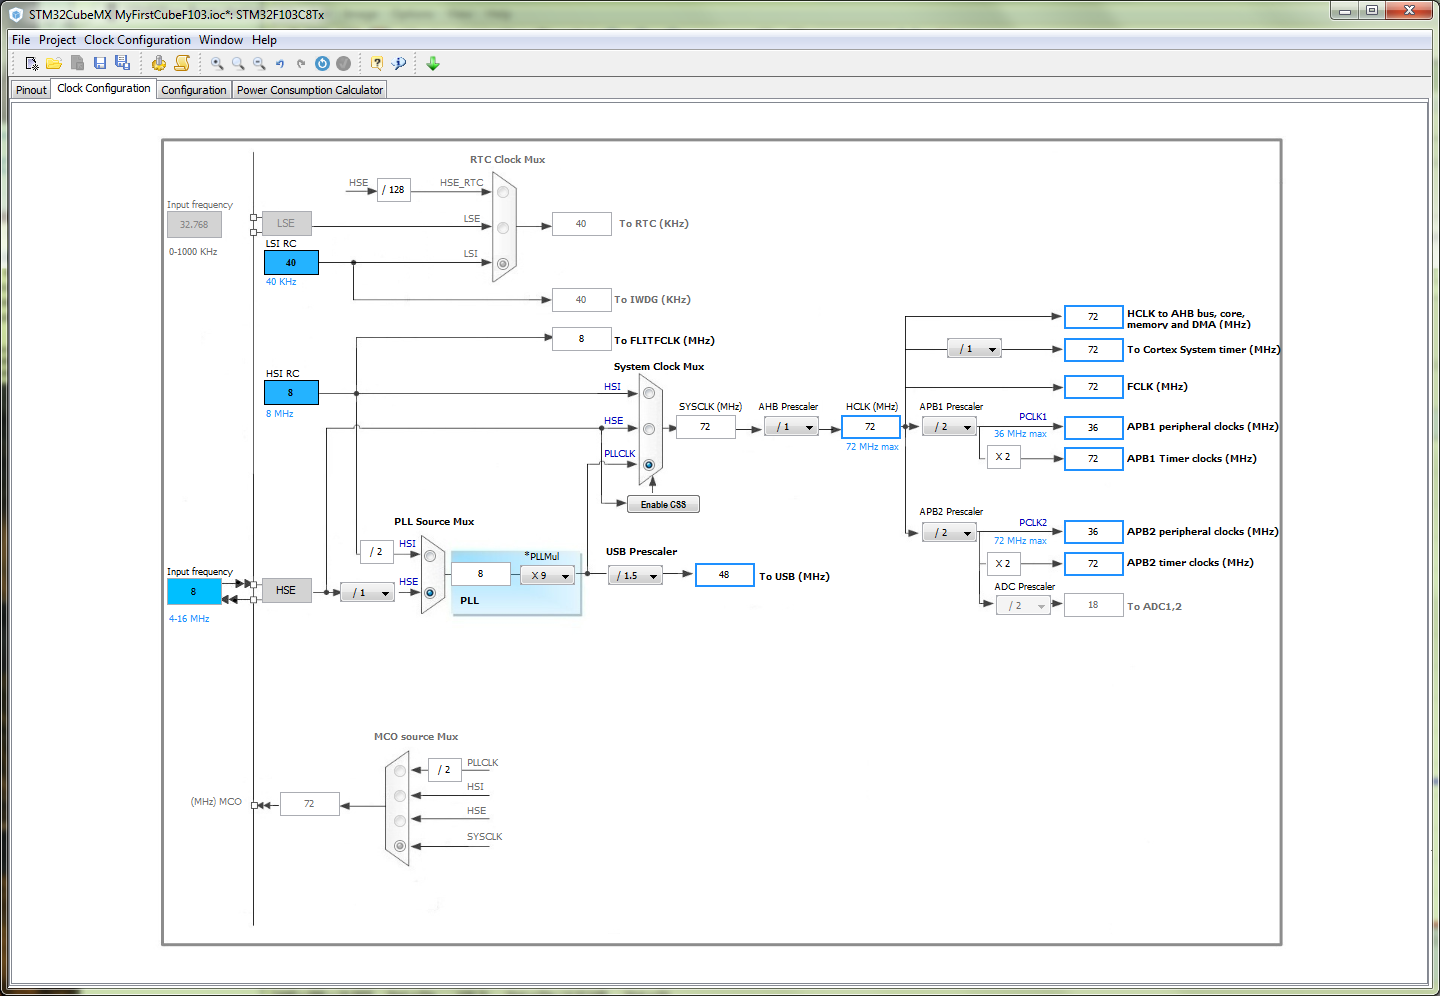1440x996 pixels.
Task: Click the To FLITFCLK 8 value box
Action: pyautogui.click(x=581, y=339)
